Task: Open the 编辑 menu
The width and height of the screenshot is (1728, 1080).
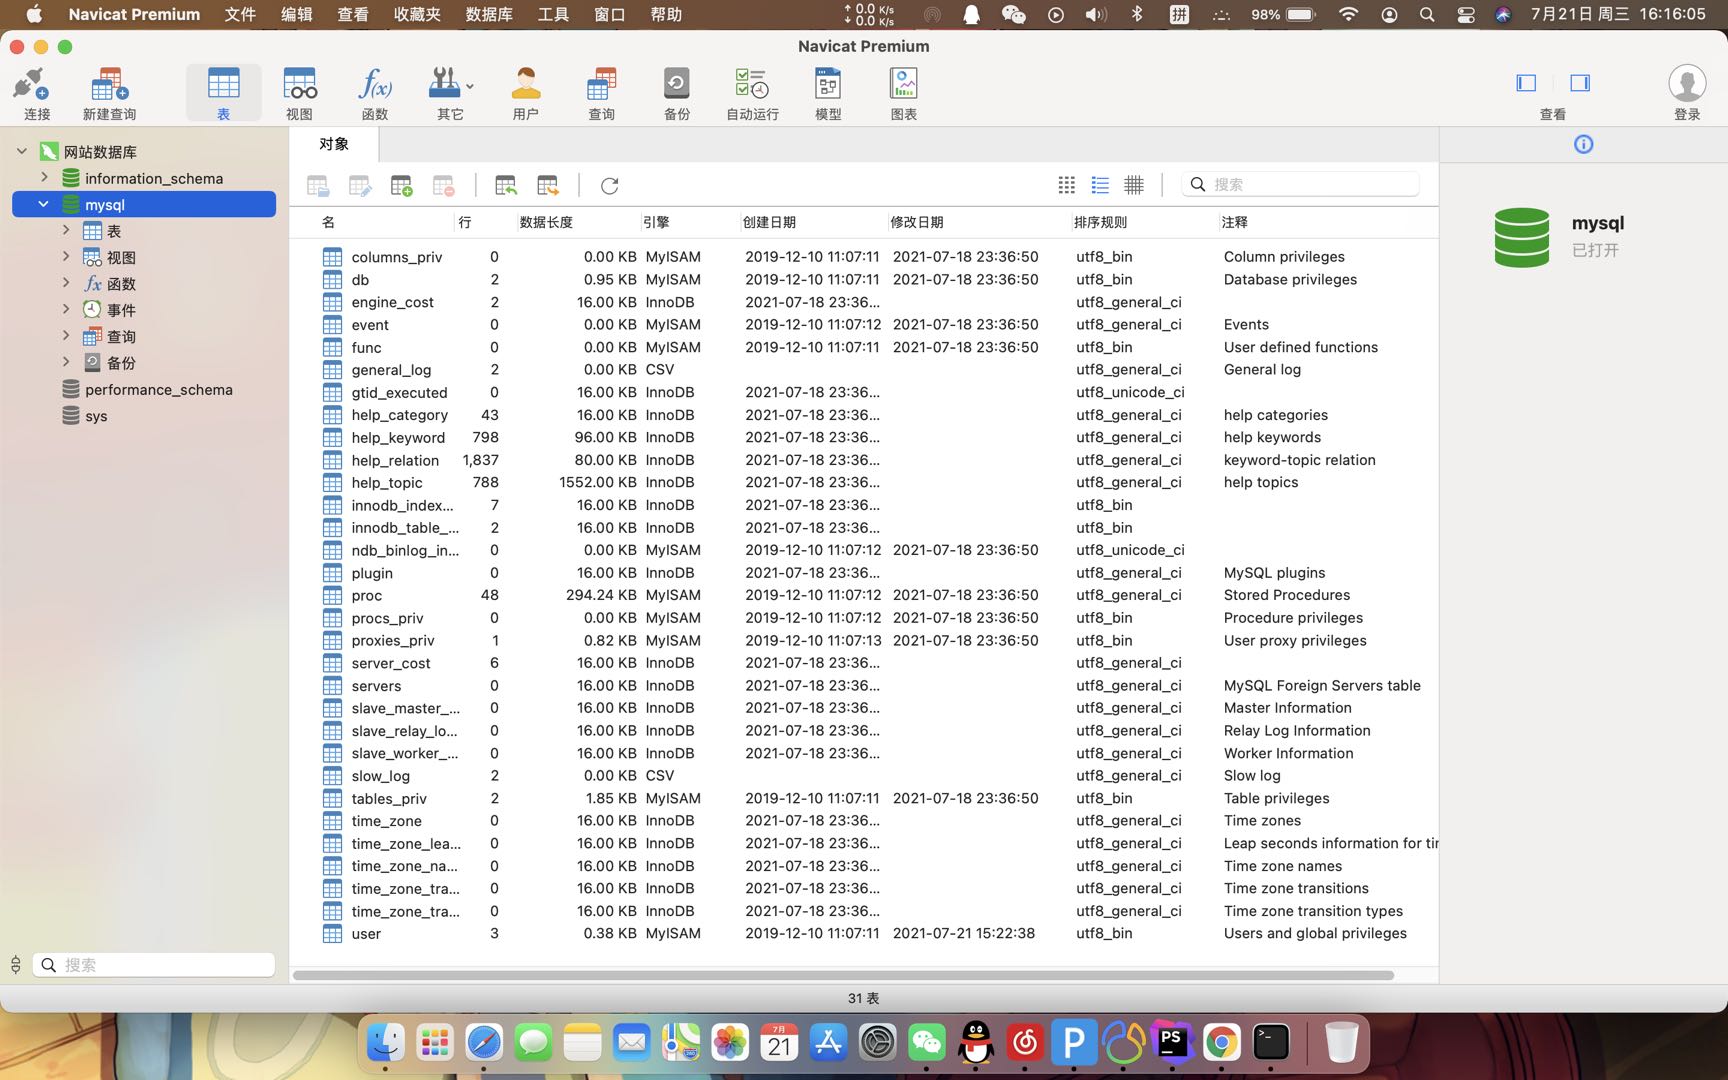Action: (x=296, y=14)
